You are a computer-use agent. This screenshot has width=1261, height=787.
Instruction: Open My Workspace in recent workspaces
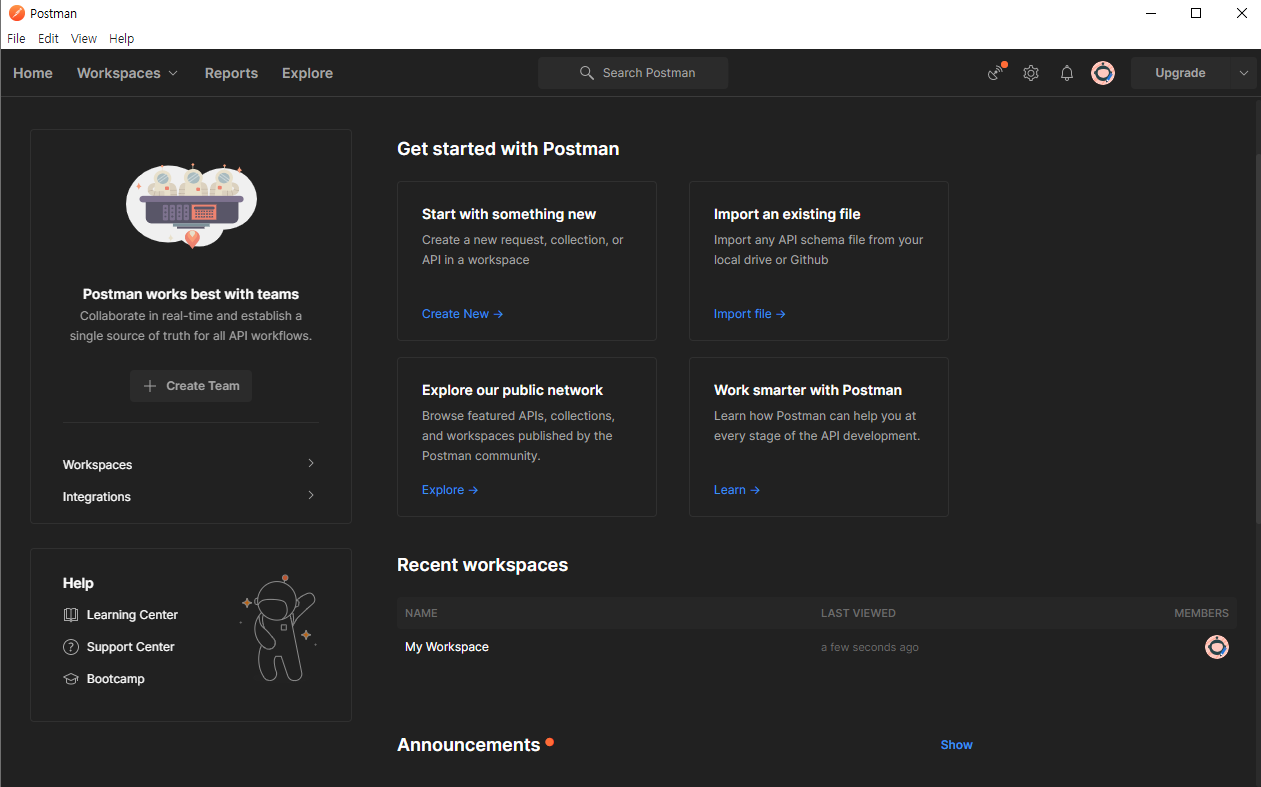(x=447, y=647)
